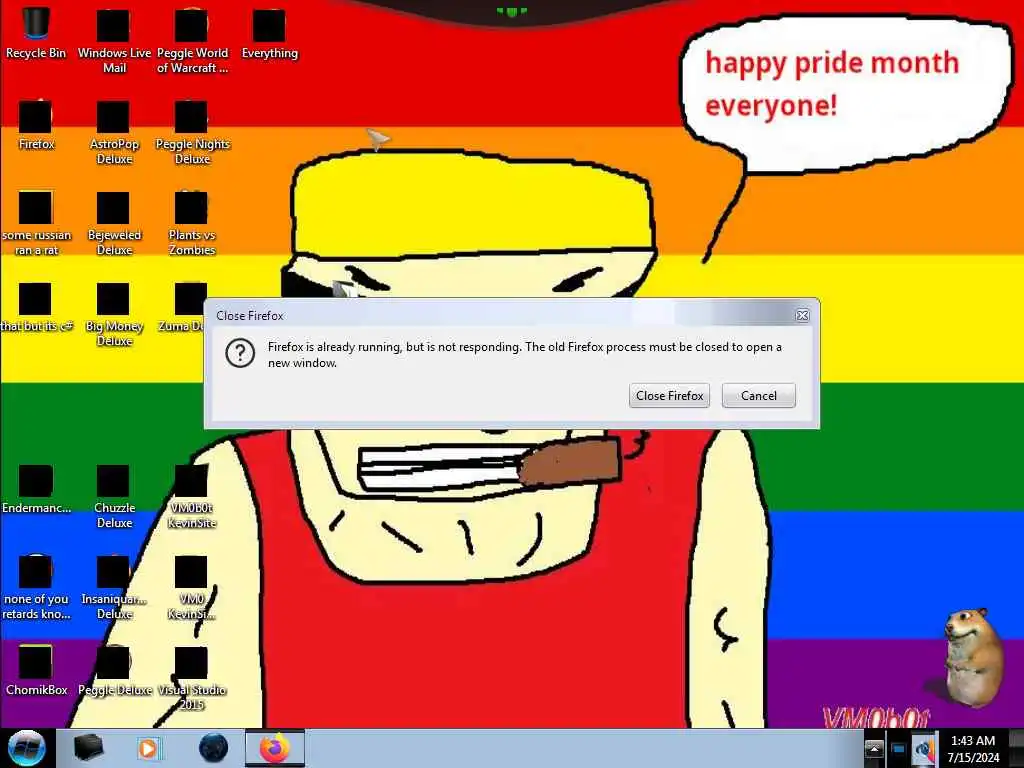Select the Everything desktop icon
This screenshot has width=1024, height=768.
(269, 33)
